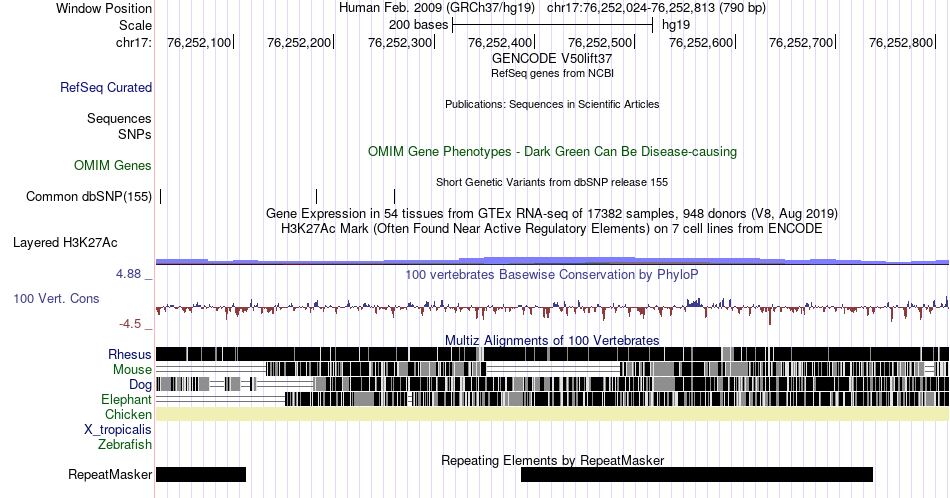Click Short Genetic Variants from dbSNP title
950x498 pixels.
(552, 182)
